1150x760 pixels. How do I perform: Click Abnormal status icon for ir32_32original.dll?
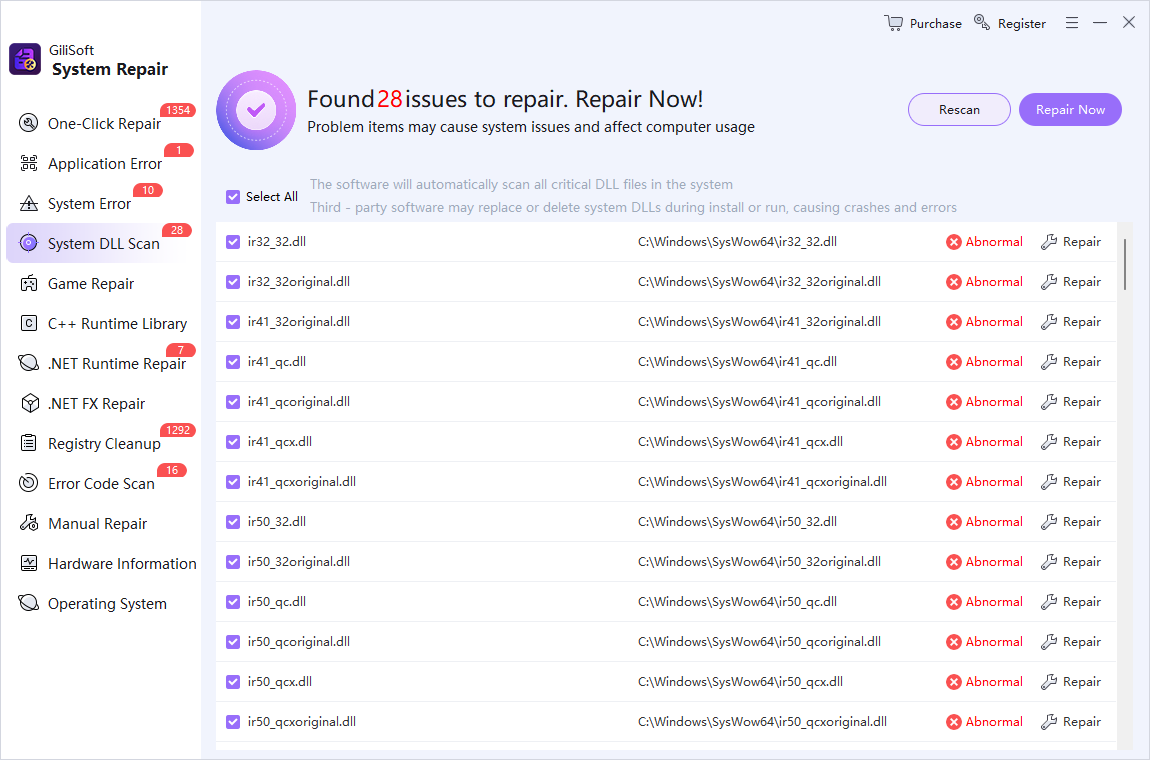(953, 282)
